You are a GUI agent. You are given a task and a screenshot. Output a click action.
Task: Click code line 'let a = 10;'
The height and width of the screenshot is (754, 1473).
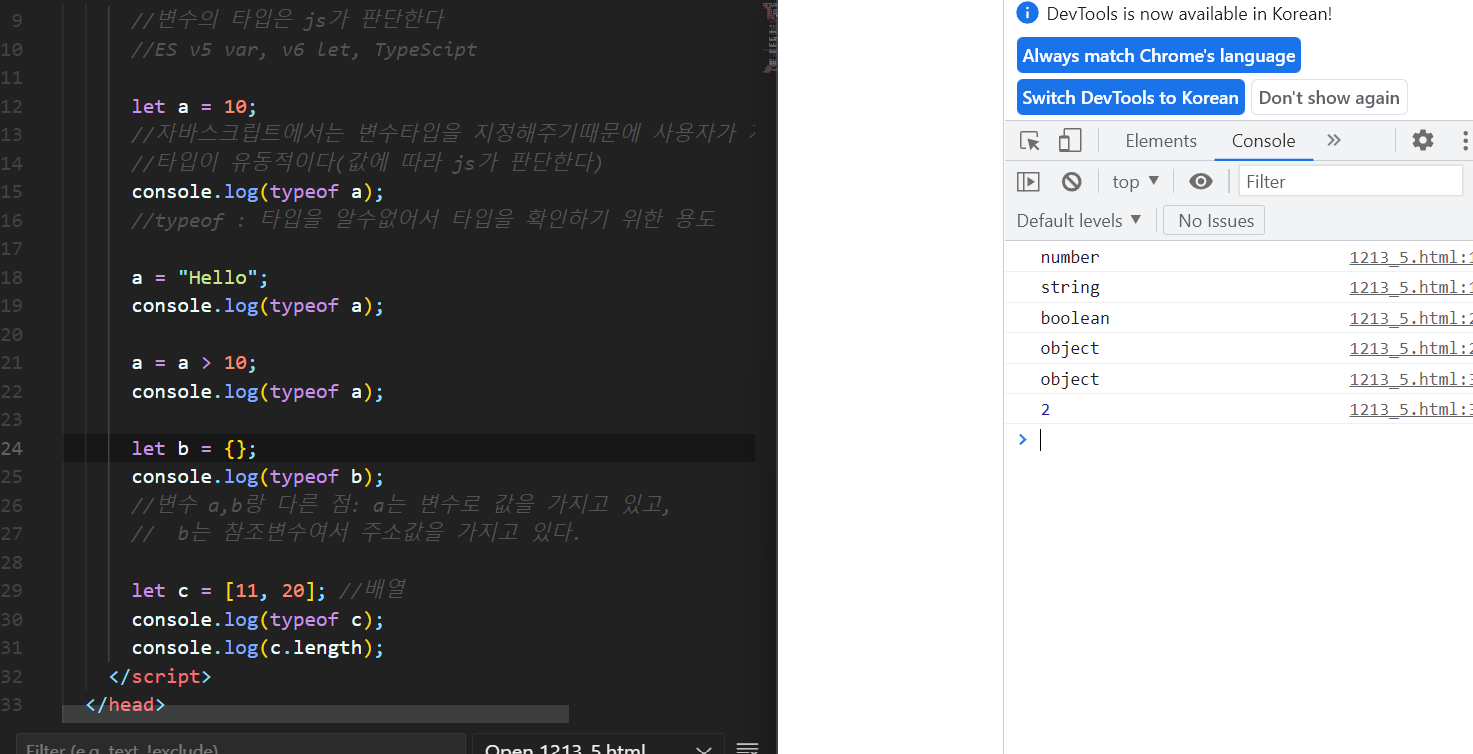195,106
